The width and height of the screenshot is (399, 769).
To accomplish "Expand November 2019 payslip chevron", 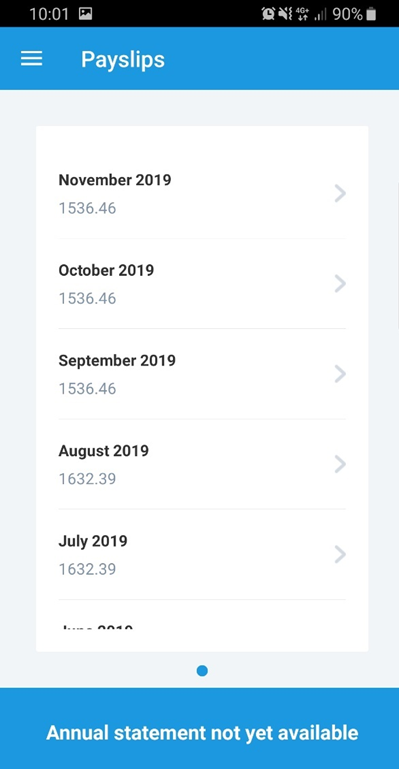I will (340, 194).
